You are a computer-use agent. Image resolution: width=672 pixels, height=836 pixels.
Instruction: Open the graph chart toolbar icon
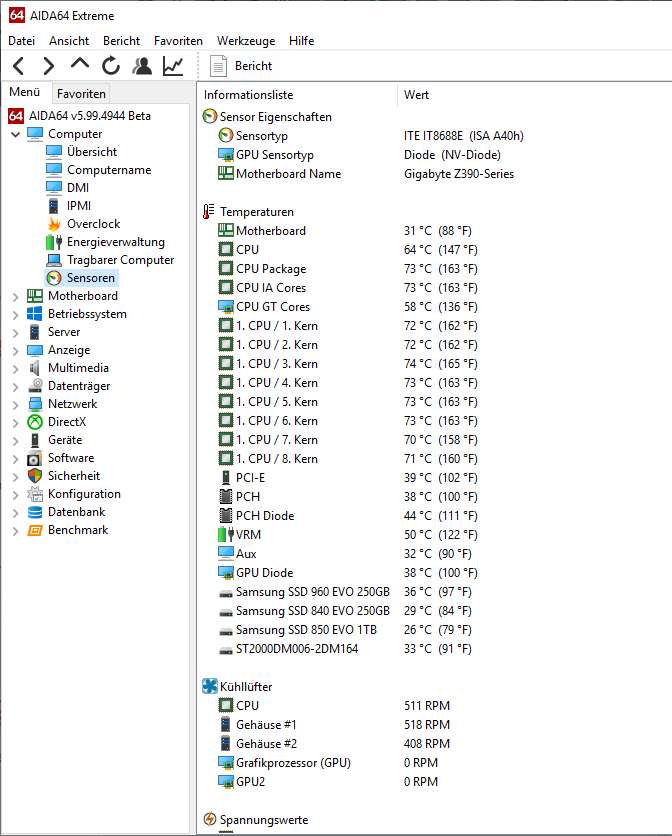(173, 66)
